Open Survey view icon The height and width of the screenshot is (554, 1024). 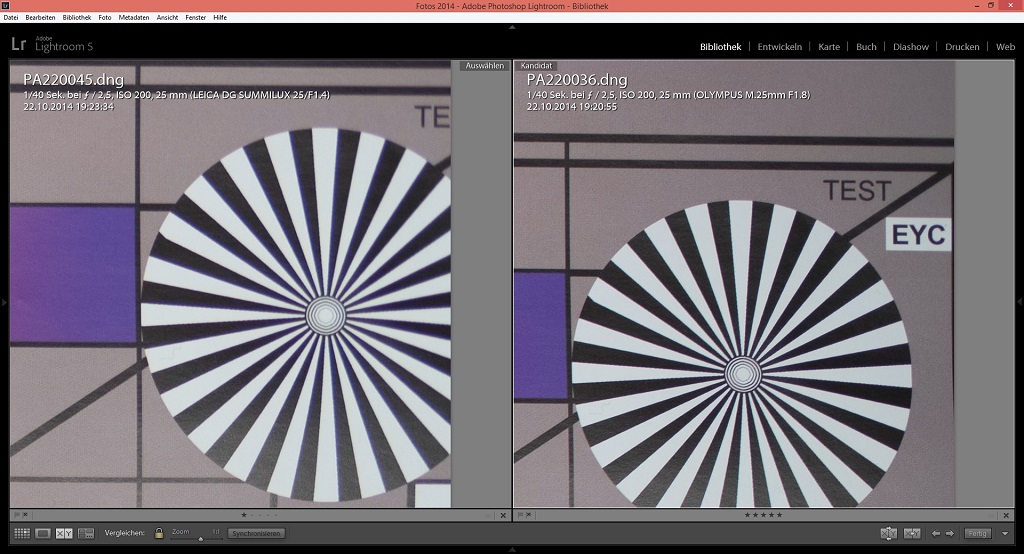pos(86,534)
